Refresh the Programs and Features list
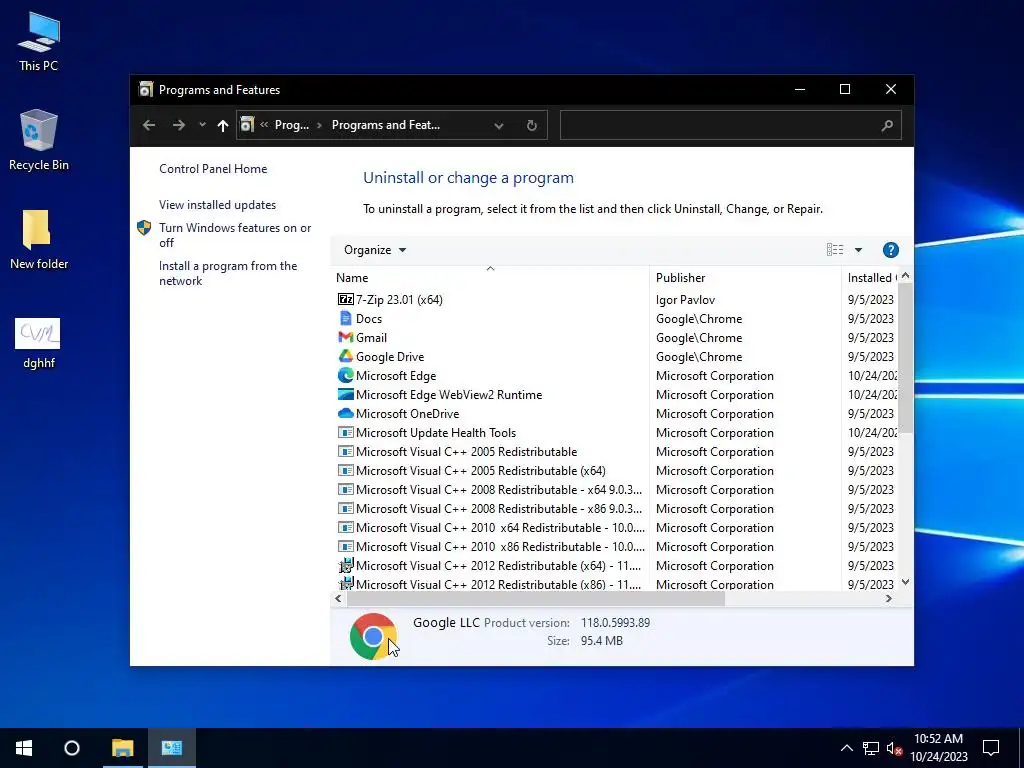 tap(532, 125)
